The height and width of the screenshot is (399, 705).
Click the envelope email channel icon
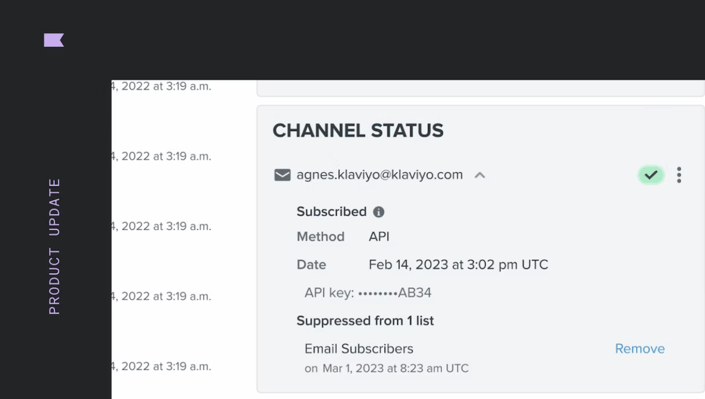[x=282, y=175]
